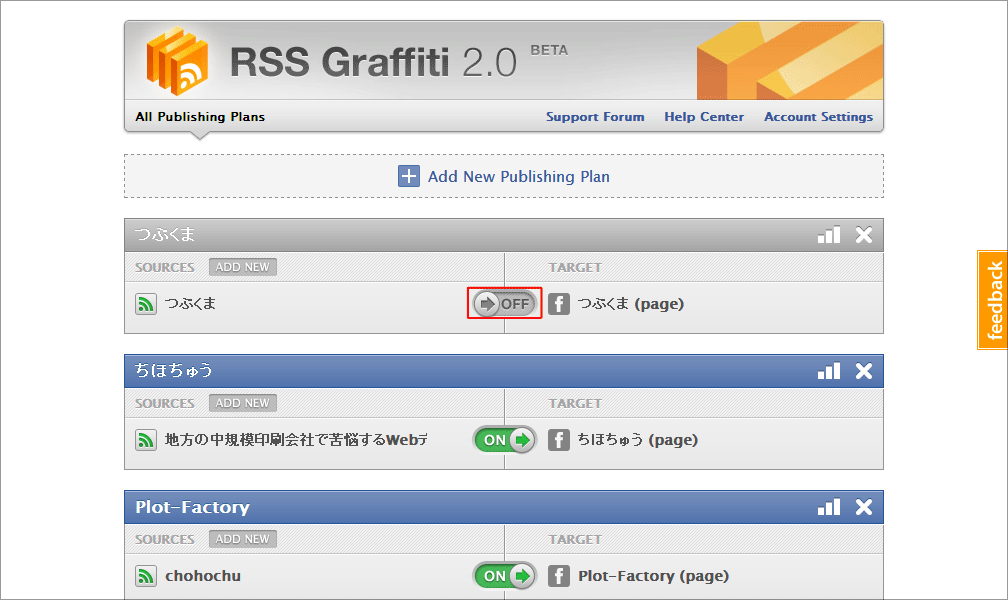Open the Support Forum link
Image resolution: width=1008 pixels, height=600 pixels.
595,116
